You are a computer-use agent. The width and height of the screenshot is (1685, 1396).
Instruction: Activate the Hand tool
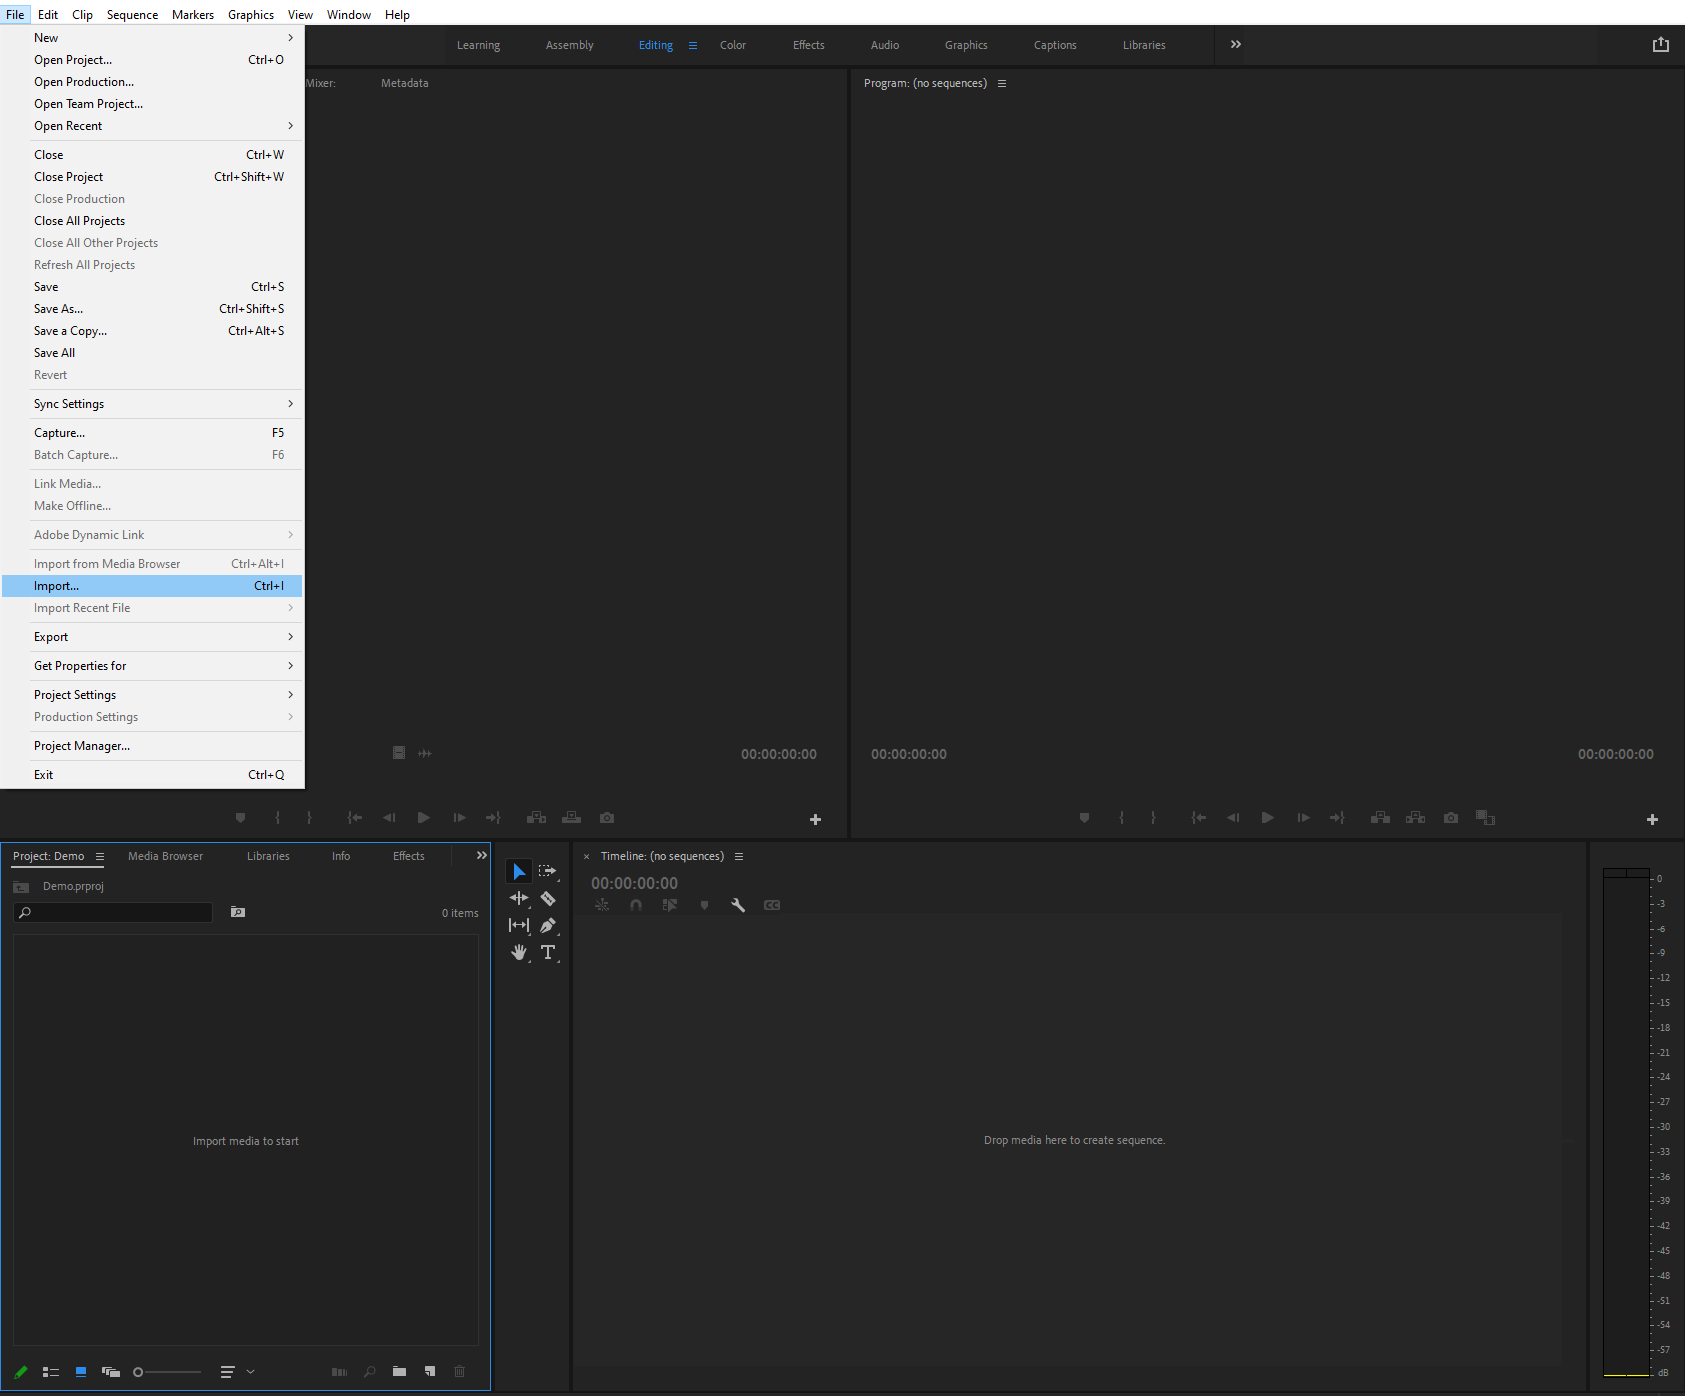tap(519, 952)
